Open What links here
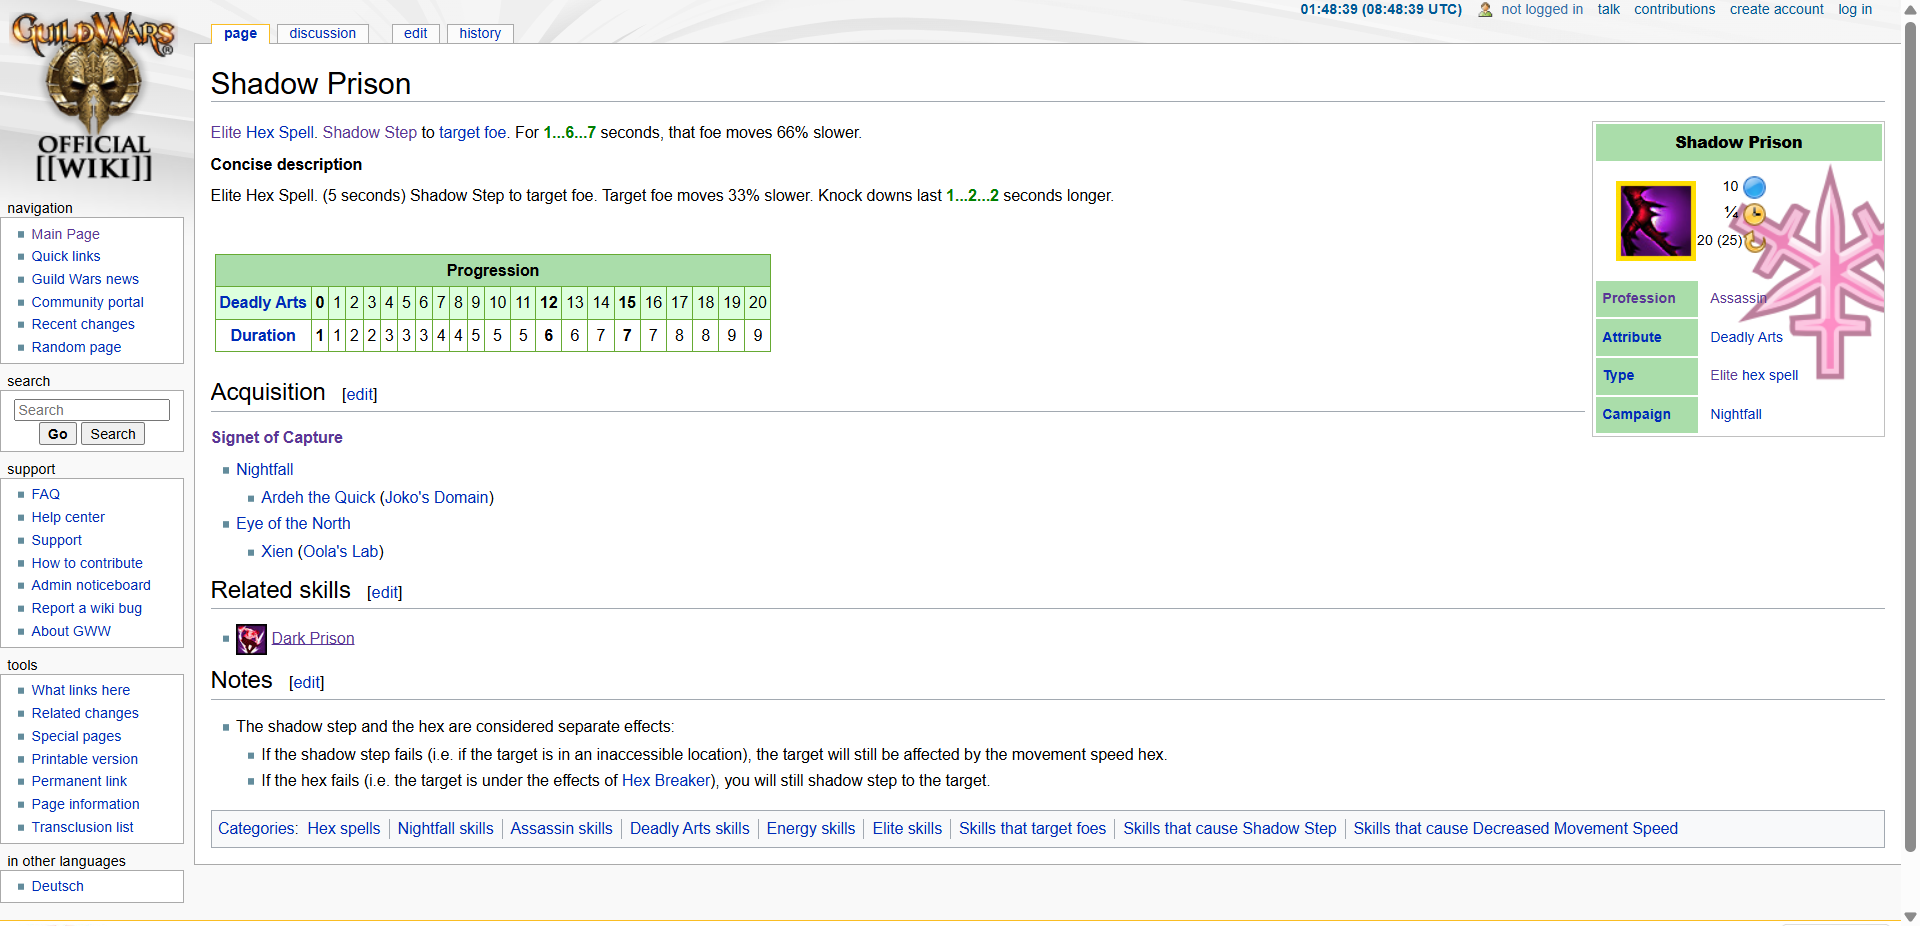 80,690
